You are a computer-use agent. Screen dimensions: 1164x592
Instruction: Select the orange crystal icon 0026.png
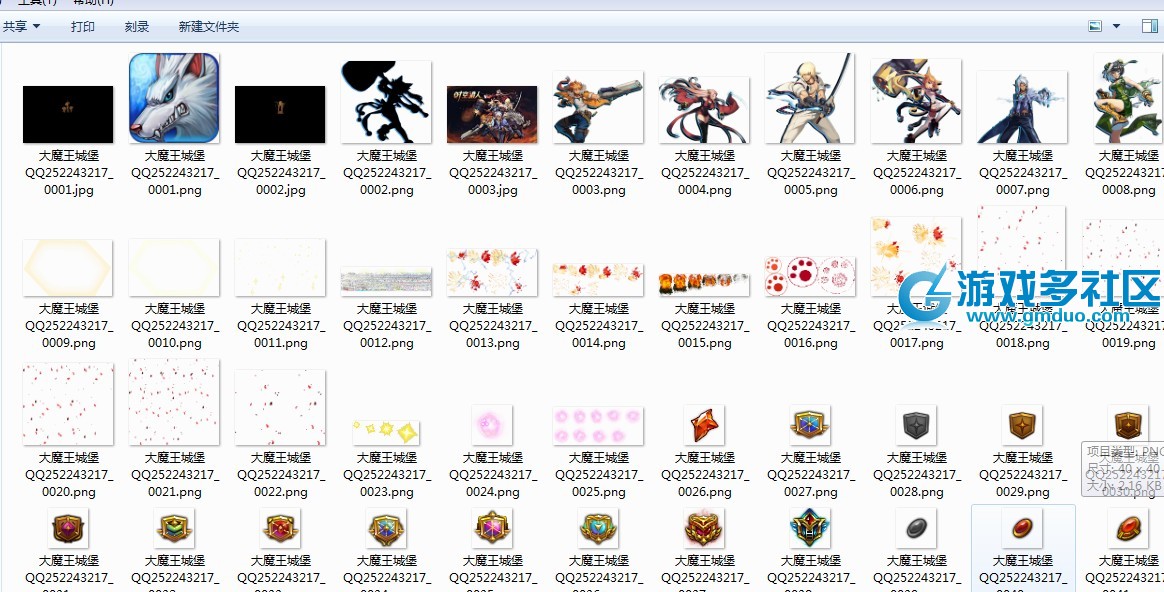point(704,425)
